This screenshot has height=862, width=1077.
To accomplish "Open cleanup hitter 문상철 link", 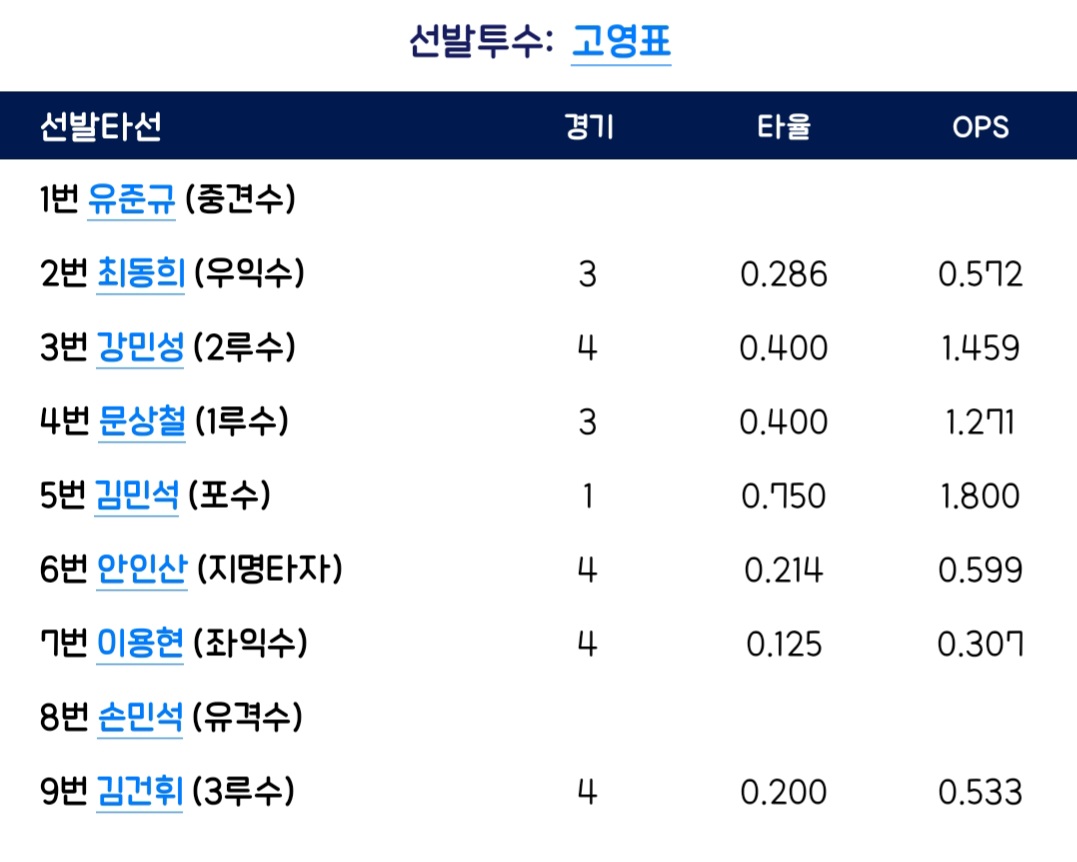I will coord(142,422).
